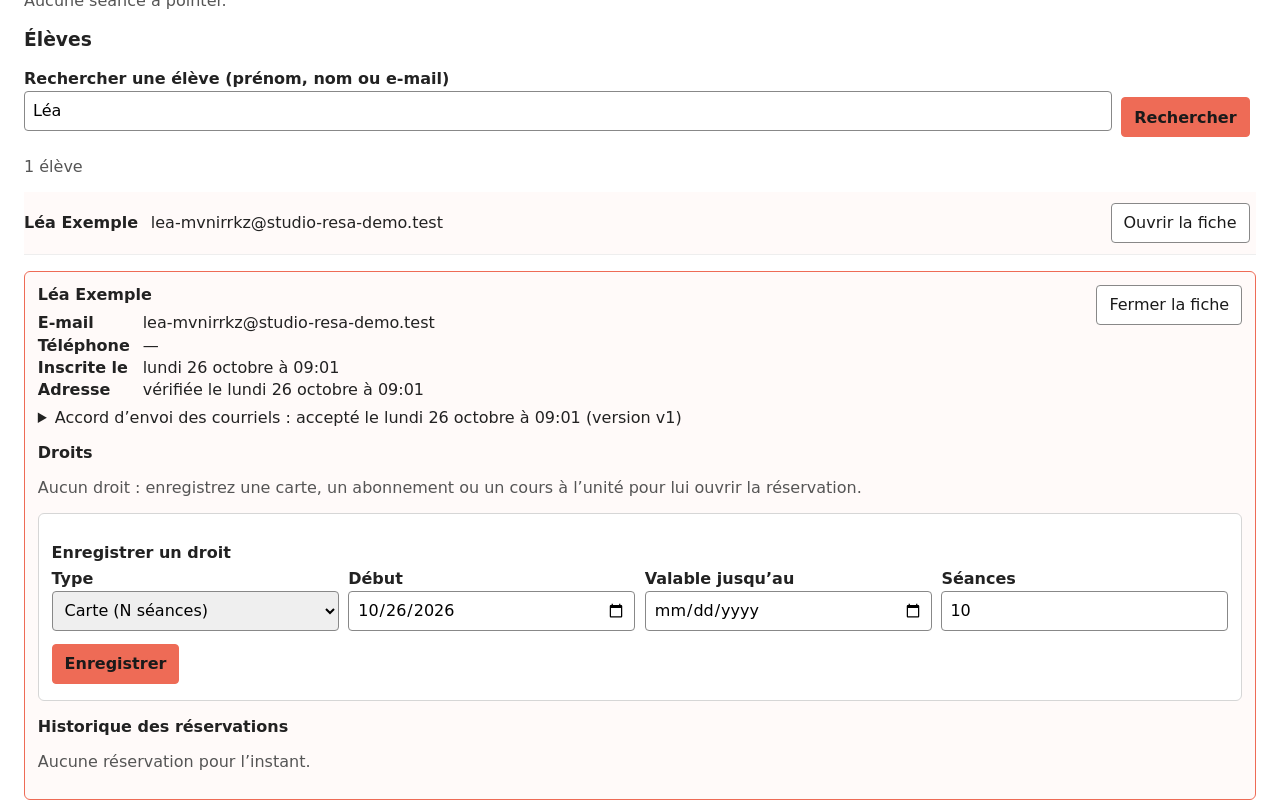Click the Enregistrer un droit heading

pyautogui.click(x=141, y=553)
